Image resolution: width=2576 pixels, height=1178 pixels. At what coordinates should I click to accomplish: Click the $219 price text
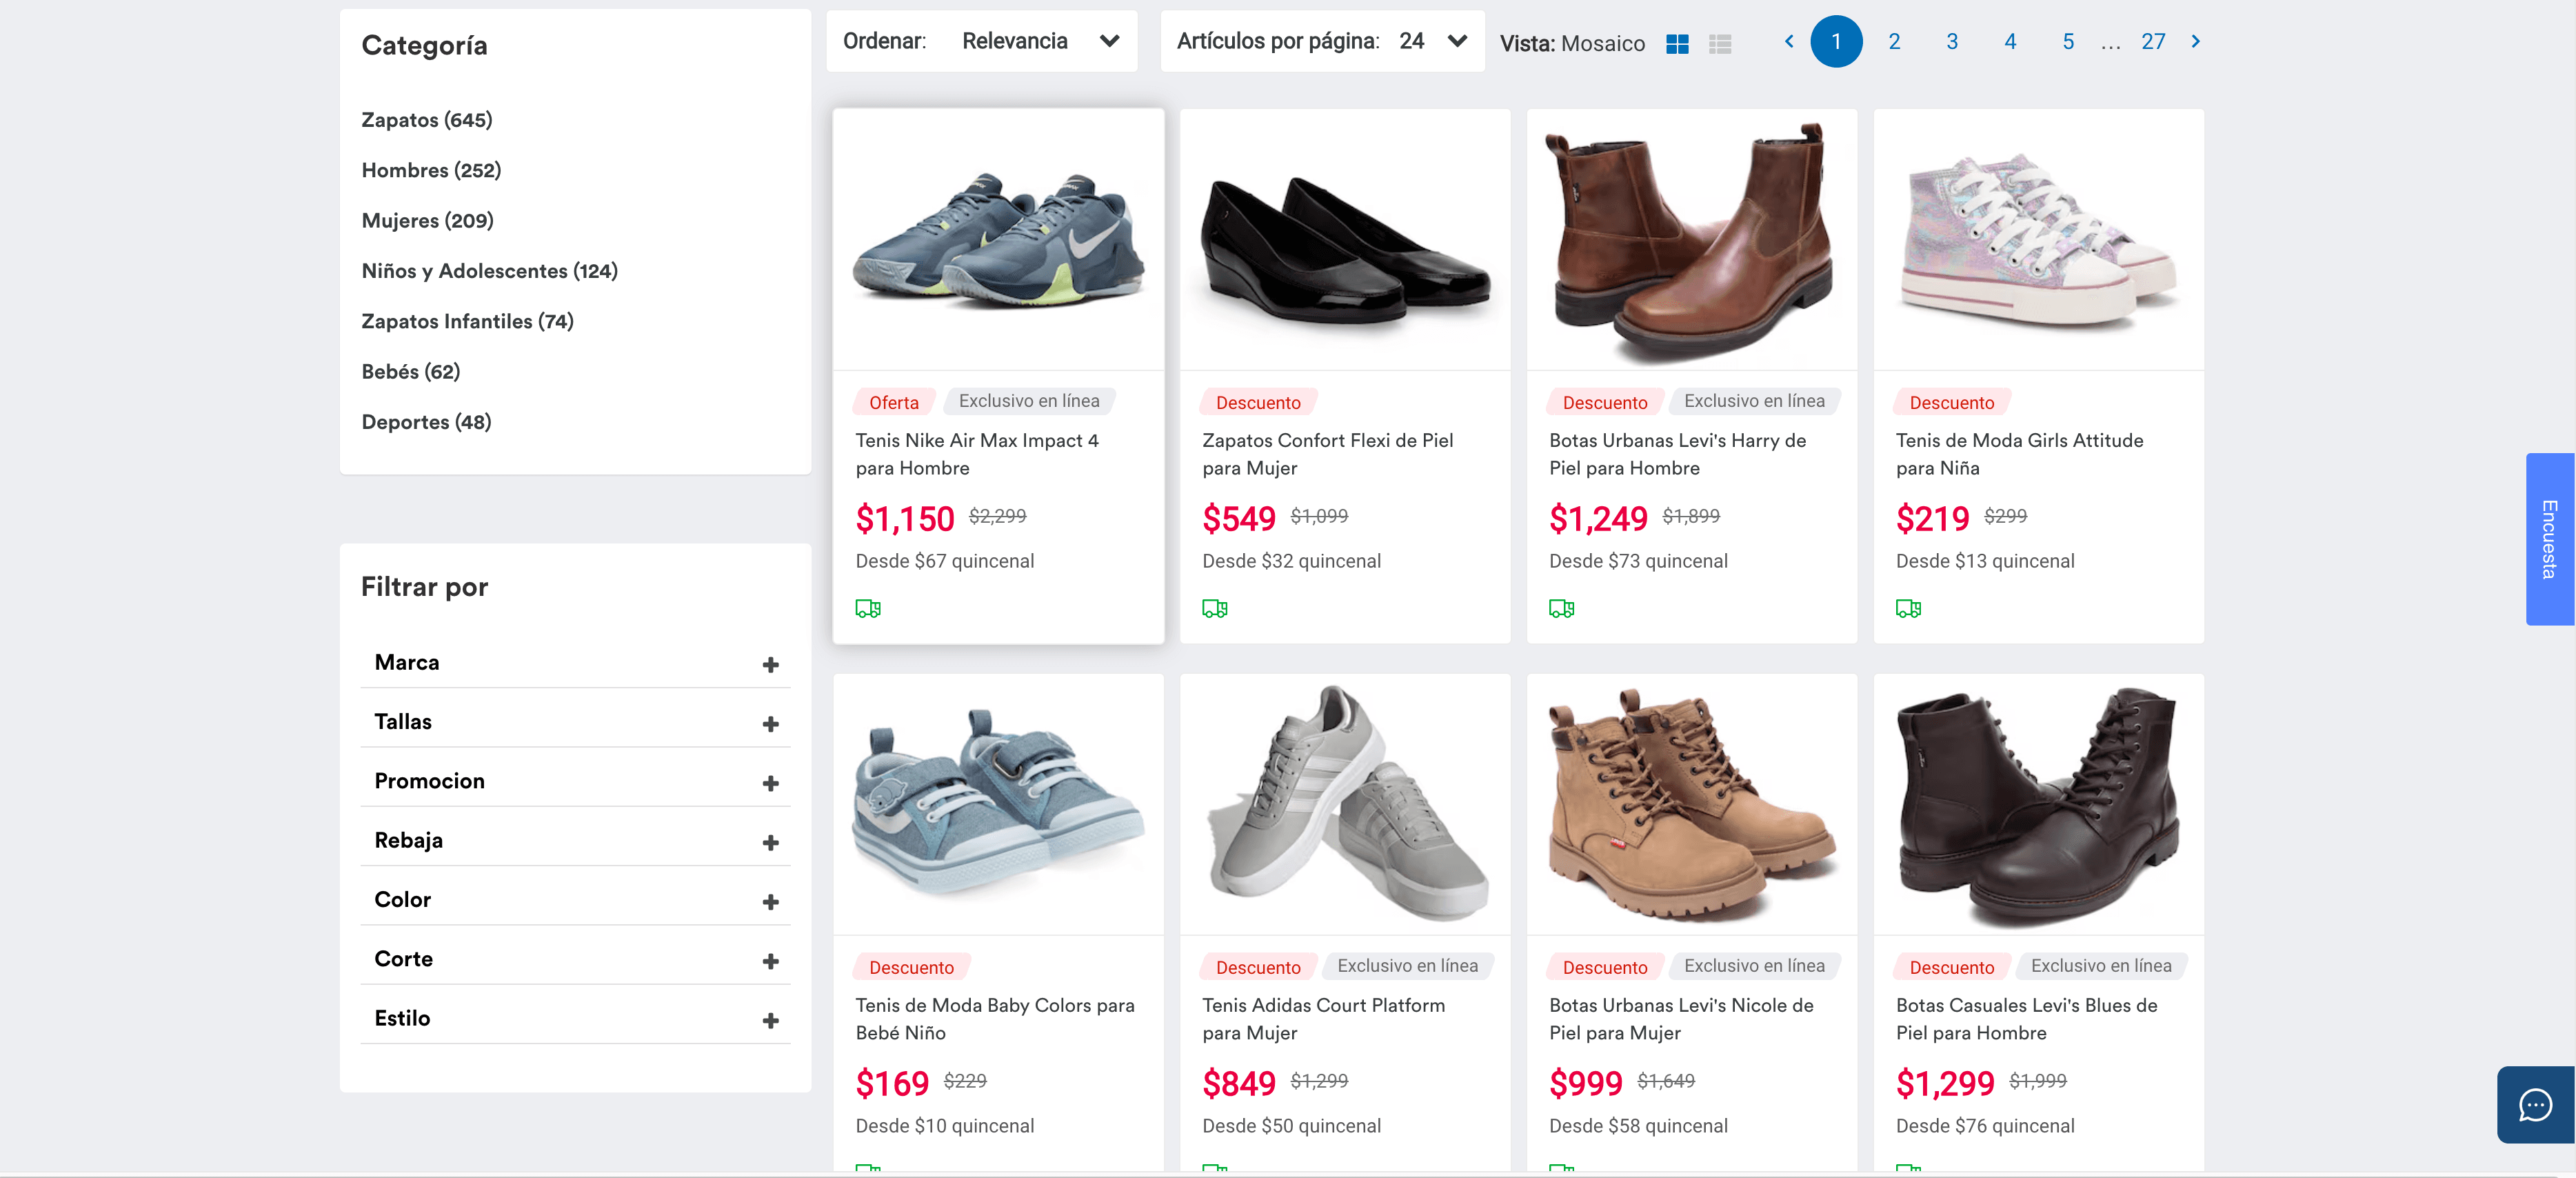1933,519
